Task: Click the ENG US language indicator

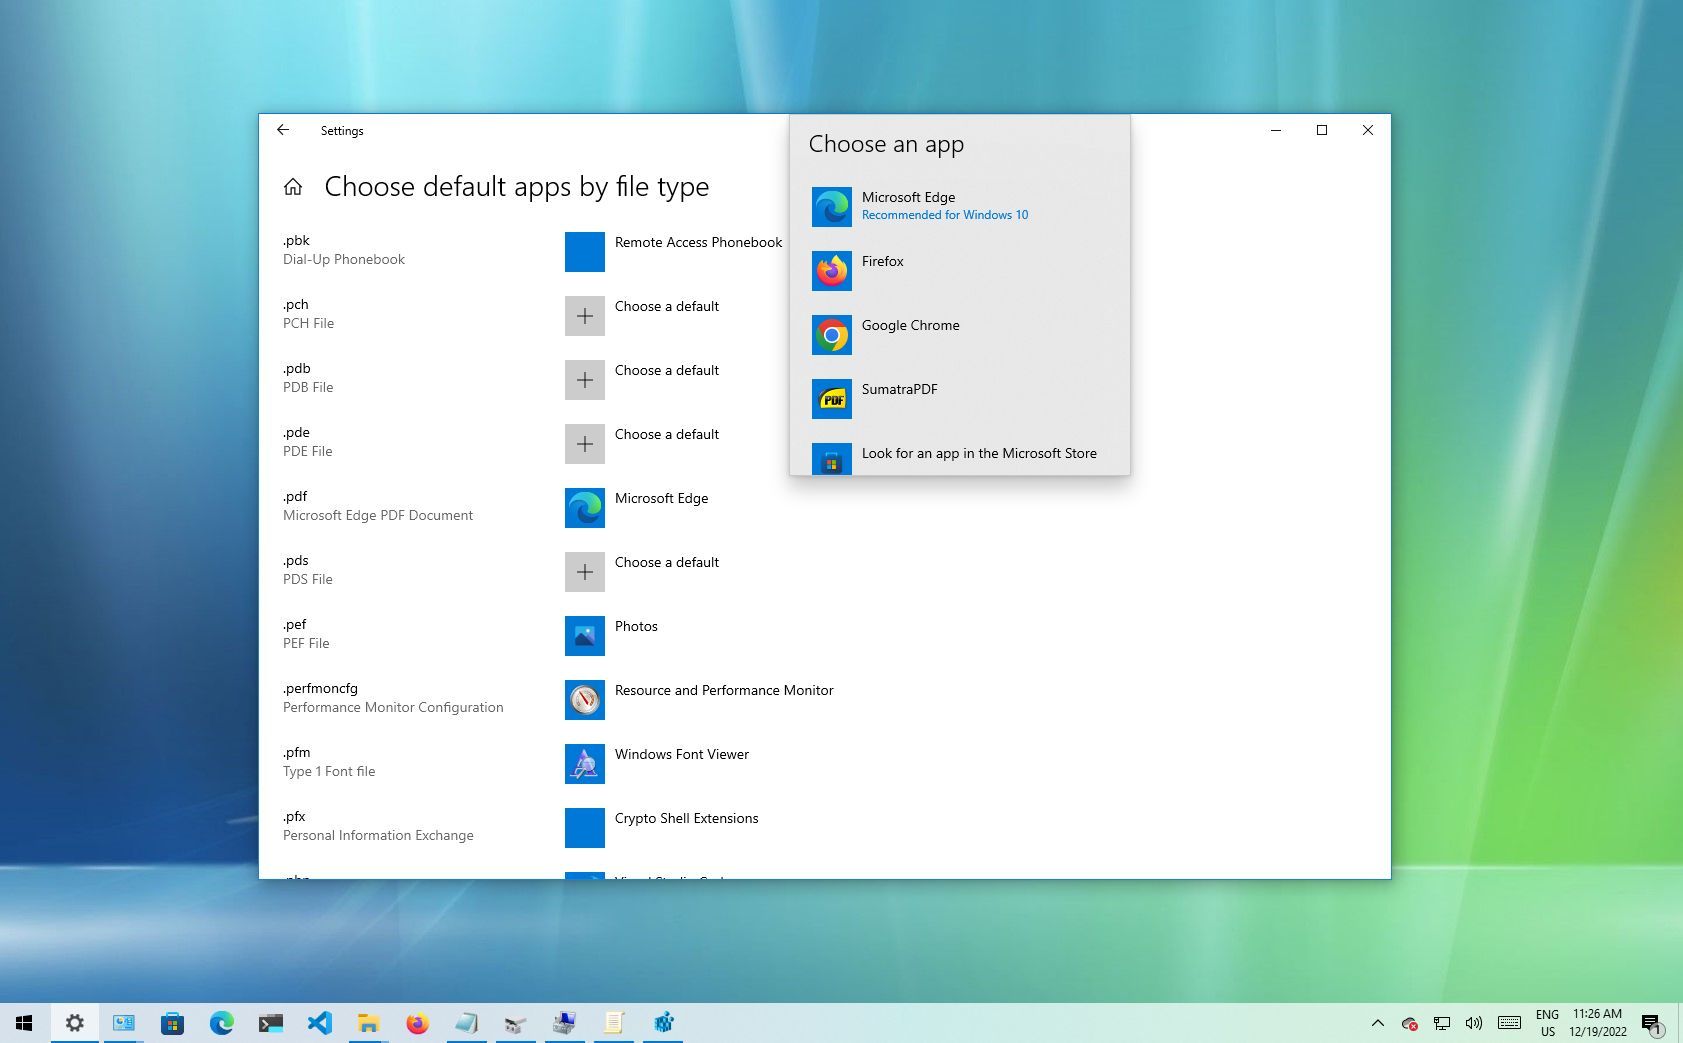Action: pos(1548,1023)
